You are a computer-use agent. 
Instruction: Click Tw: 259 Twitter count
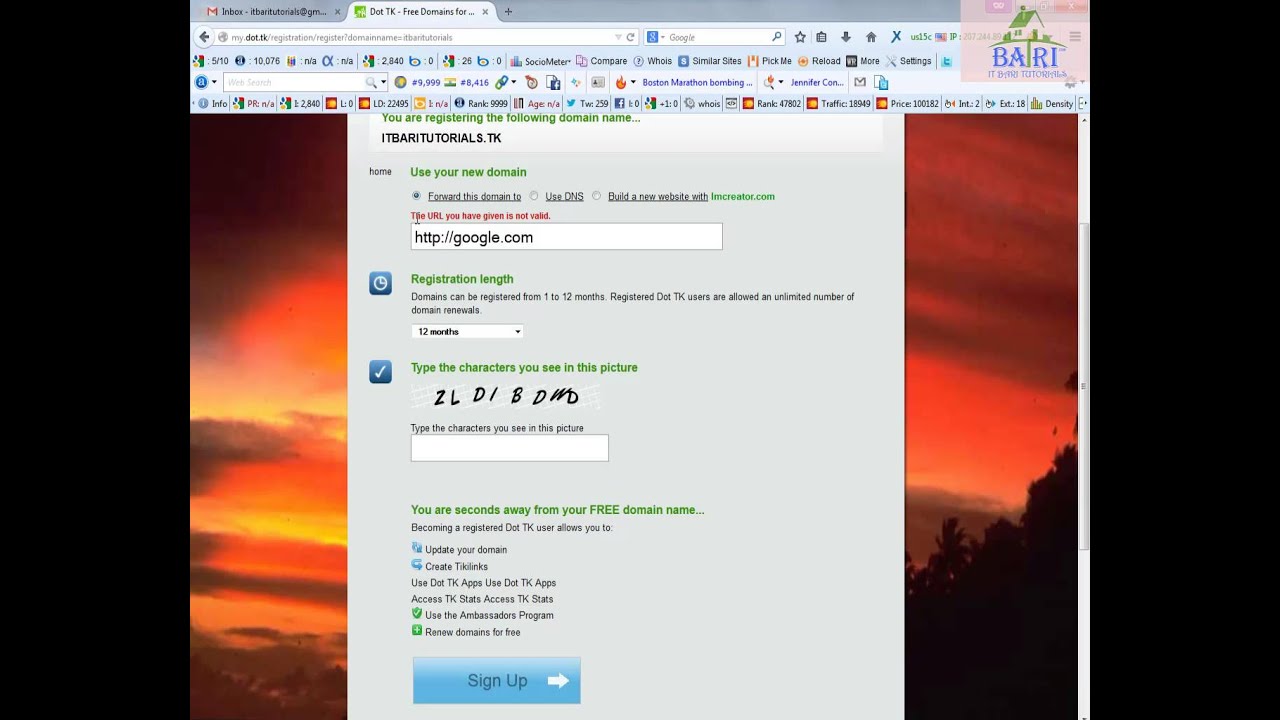point(587,103)
